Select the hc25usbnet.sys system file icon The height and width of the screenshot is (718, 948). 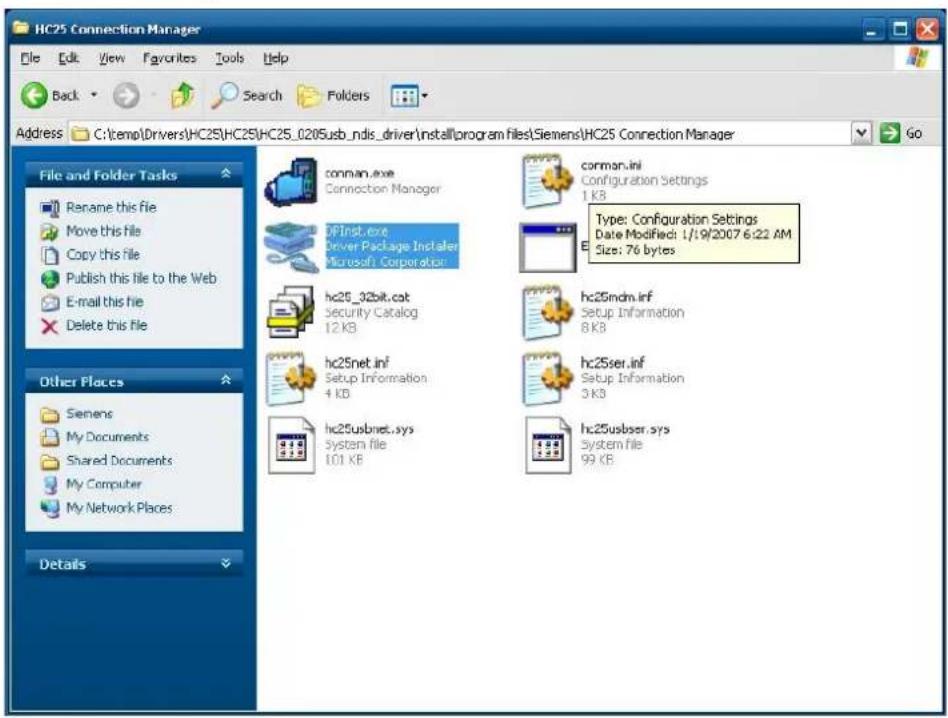291,445
